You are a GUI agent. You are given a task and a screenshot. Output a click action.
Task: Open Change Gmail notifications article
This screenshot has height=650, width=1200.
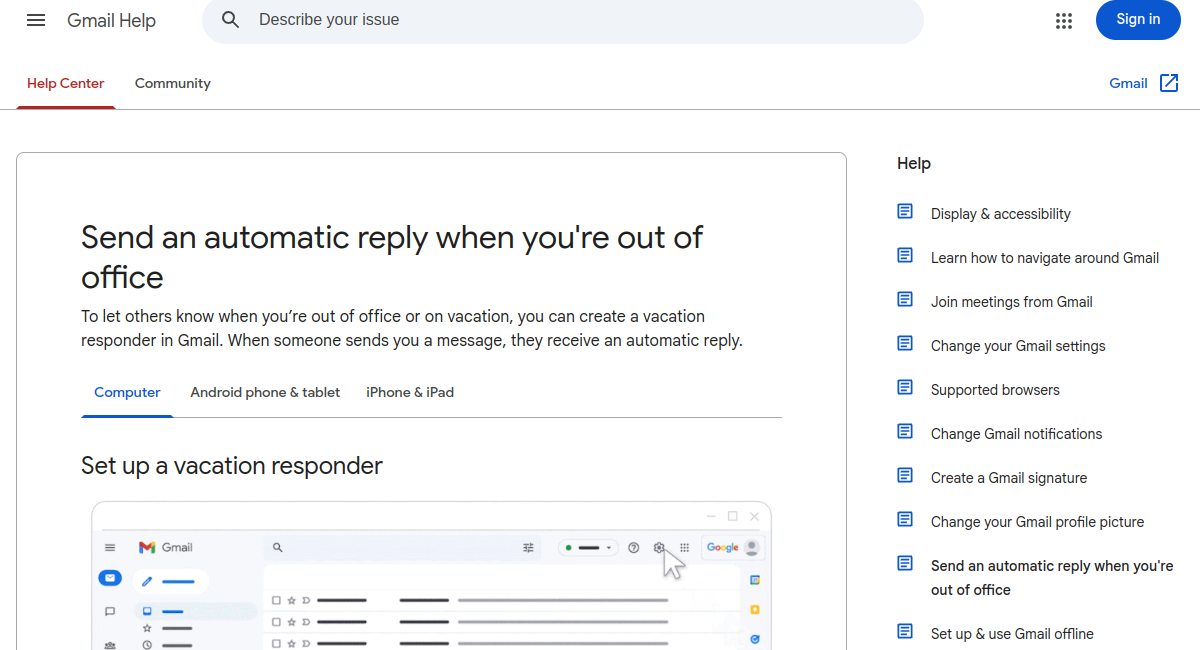1016,434
